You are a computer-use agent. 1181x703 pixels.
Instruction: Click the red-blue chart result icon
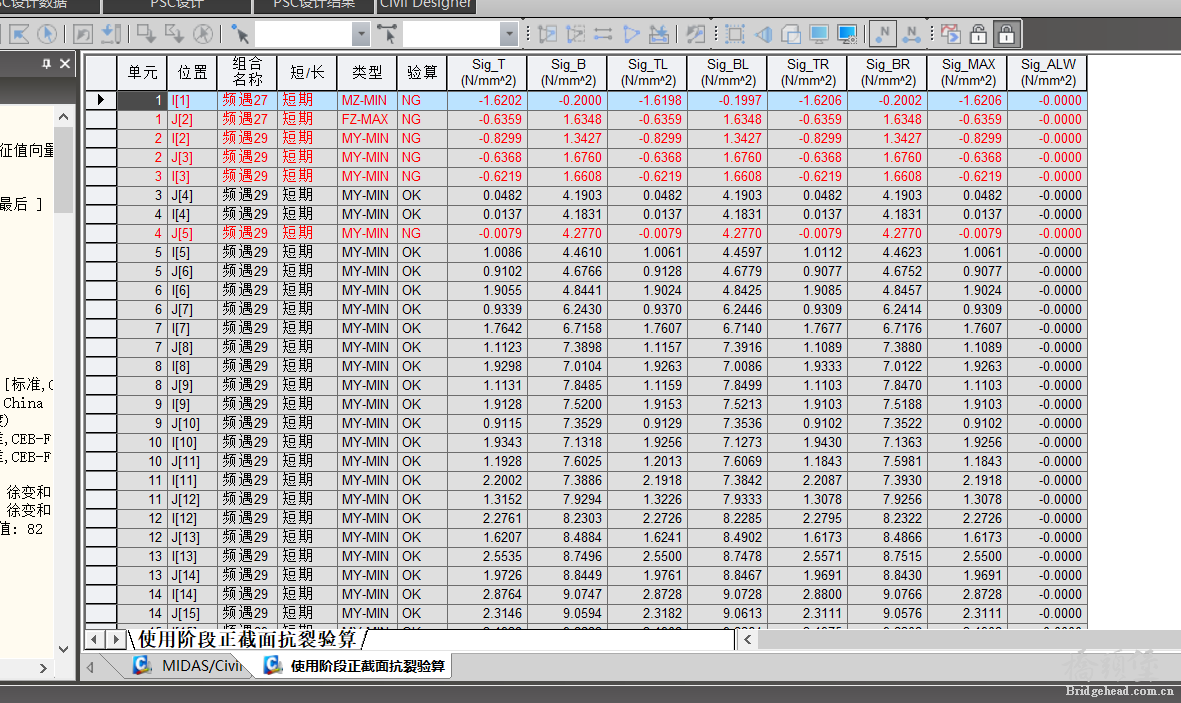click(x=951, y=34)
